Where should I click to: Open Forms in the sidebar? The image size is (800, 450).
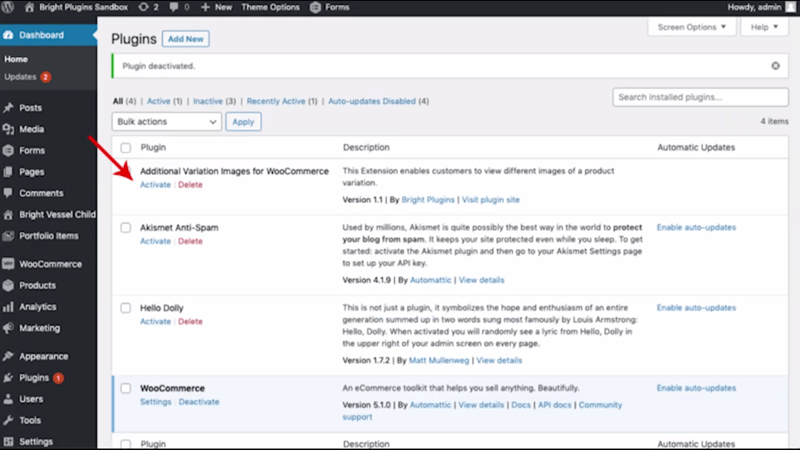click(x=32, y=151)
